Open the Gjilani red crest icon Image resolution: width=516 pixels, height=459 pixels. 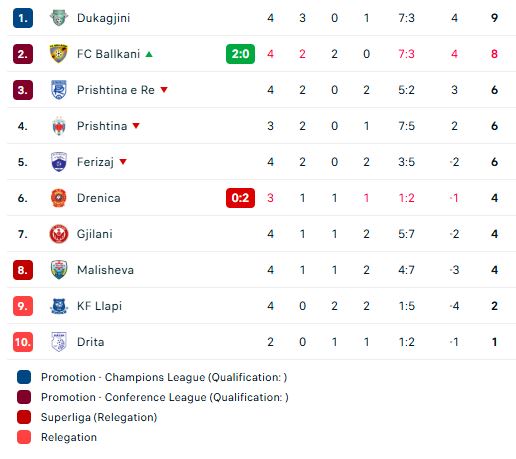59,234
